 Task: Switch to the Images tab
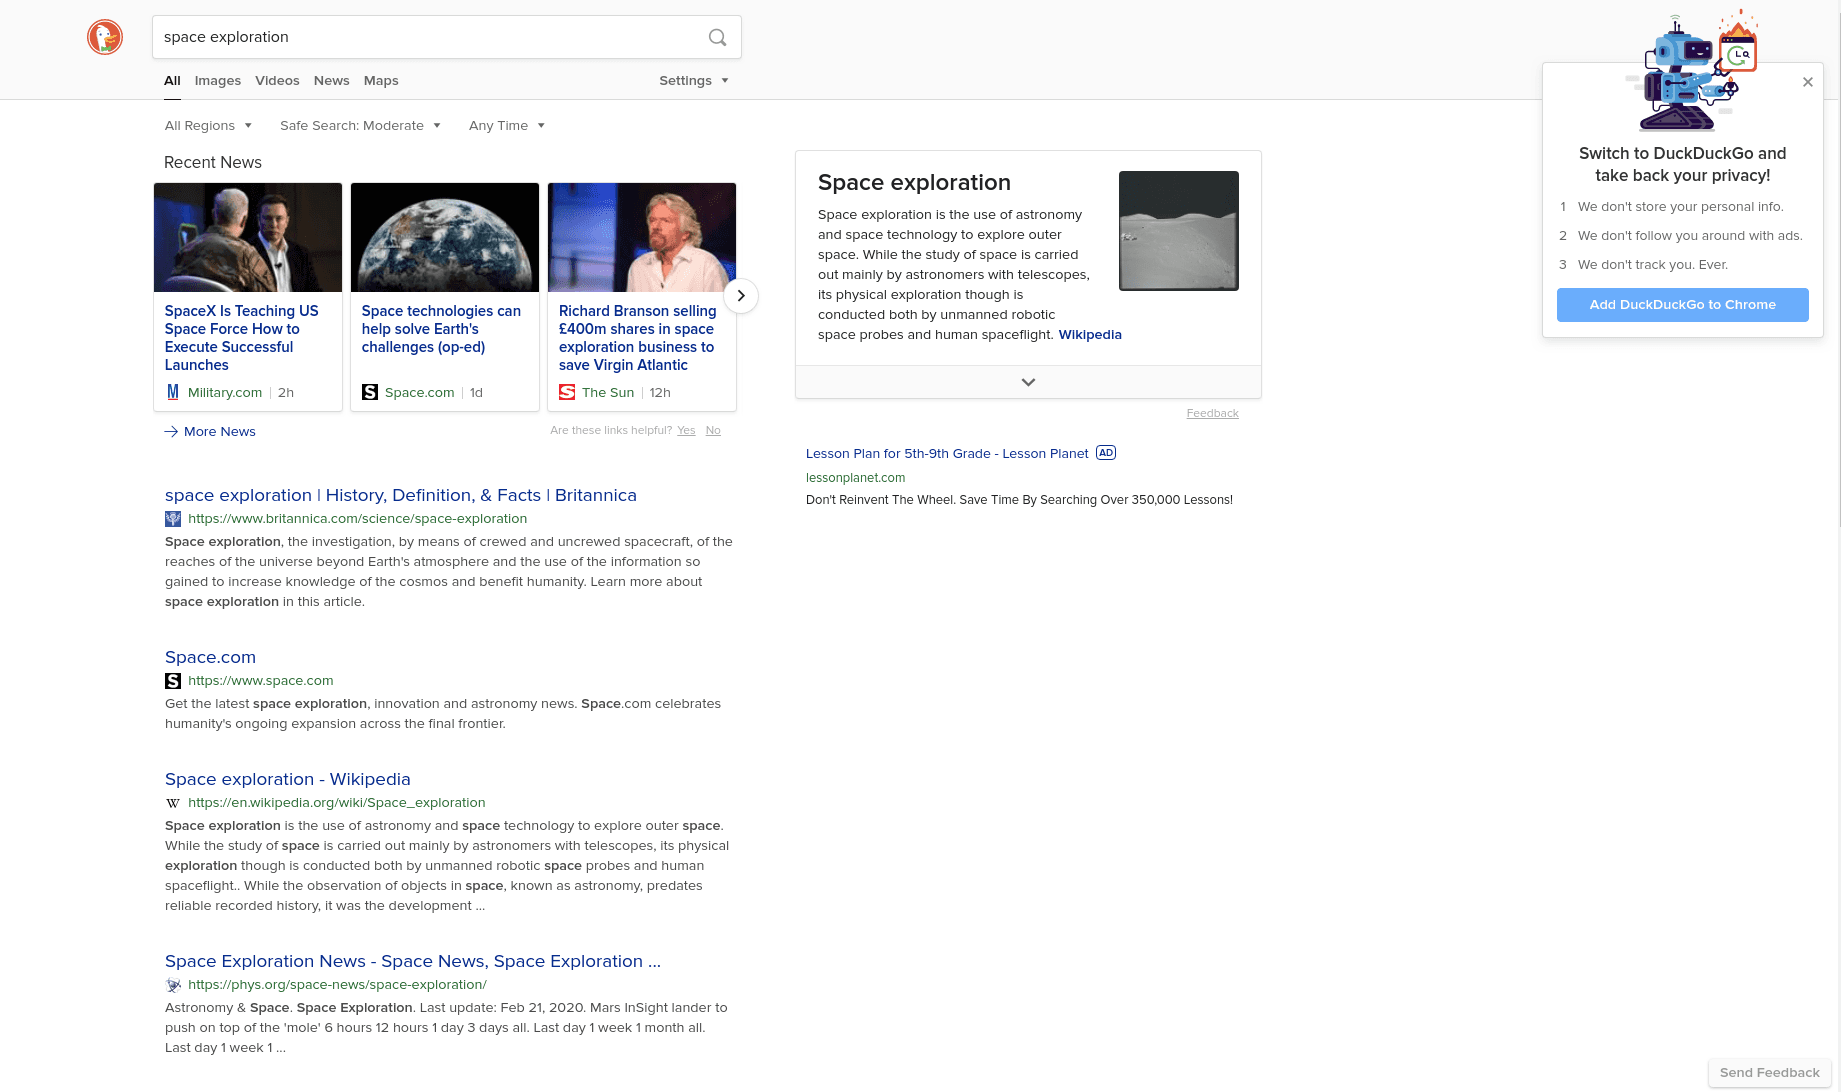(217, 81)
